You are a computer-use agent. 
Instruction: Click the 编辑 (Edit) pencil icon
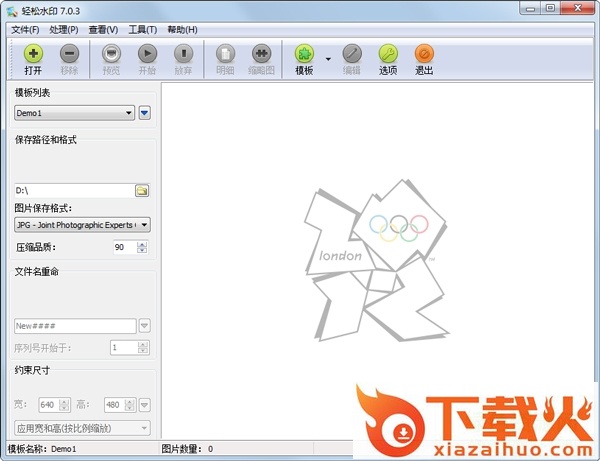(352, 54)
